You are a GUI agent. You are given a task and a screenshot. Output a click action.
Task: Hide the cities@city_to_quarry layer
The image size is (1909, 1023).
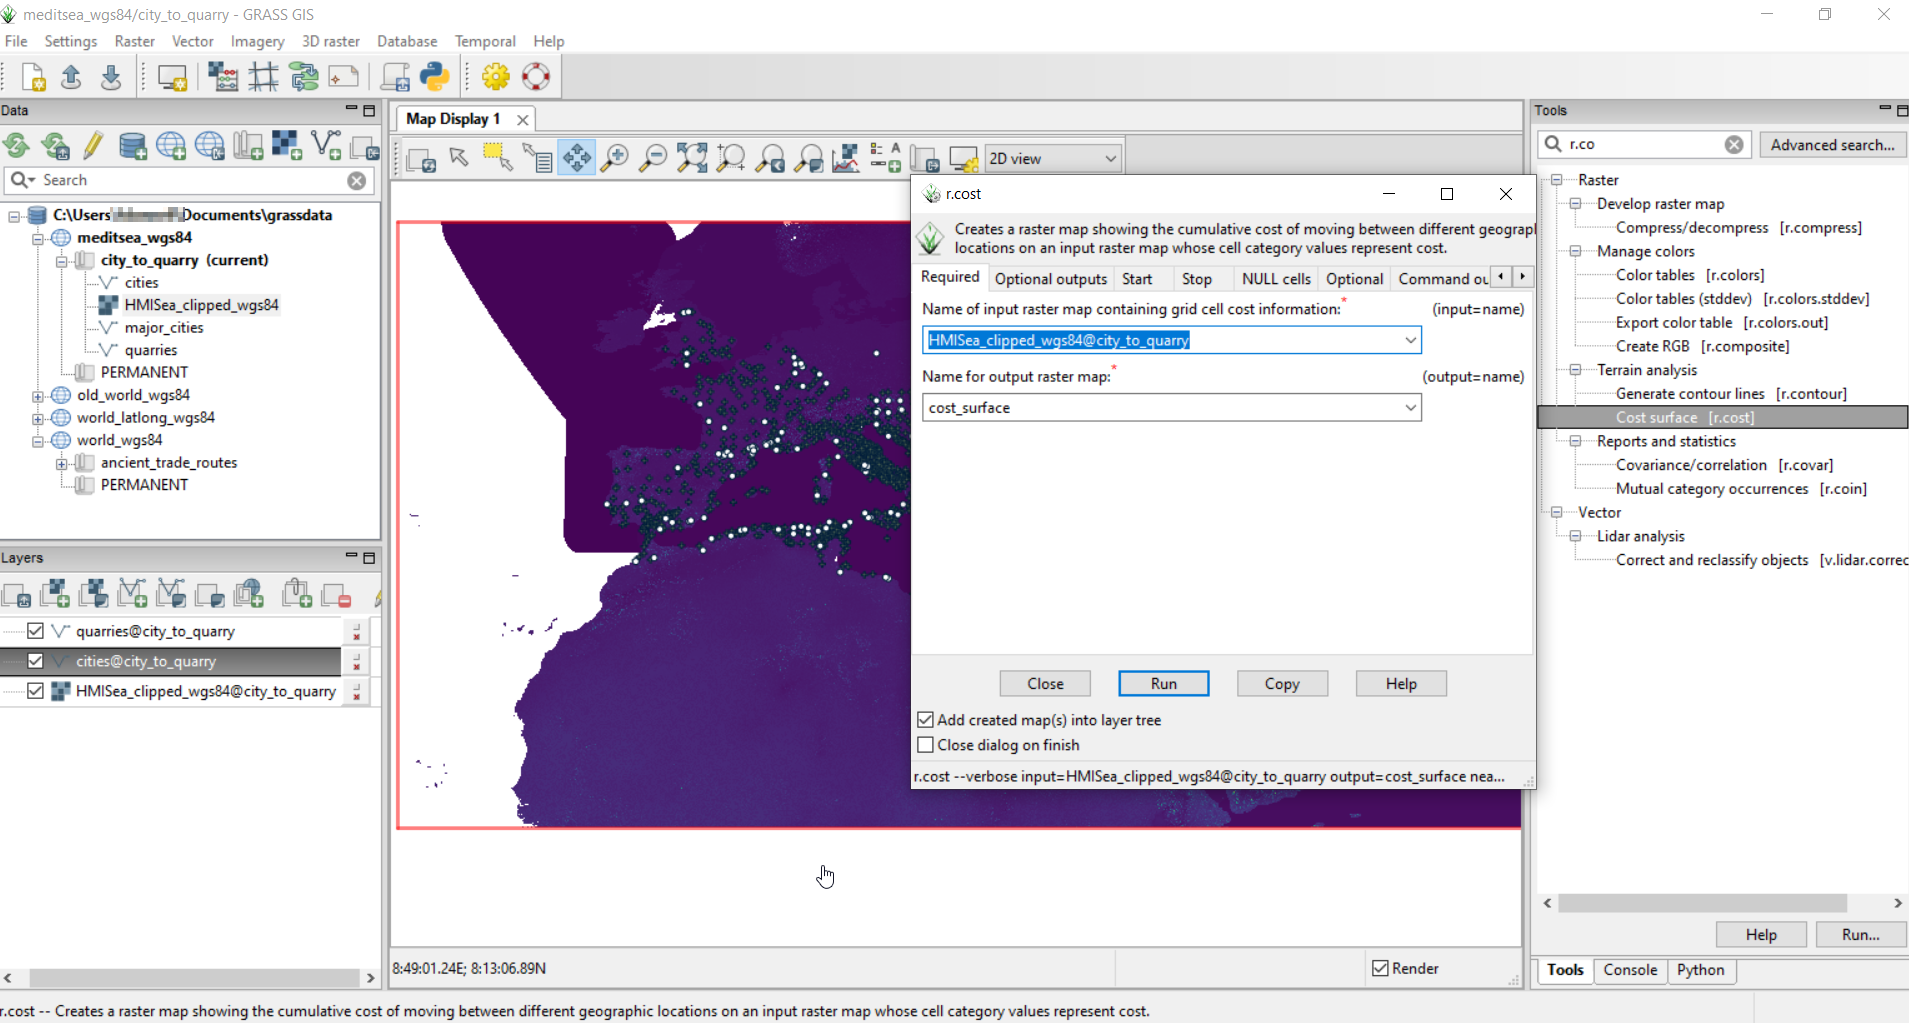pyautogui.click(x=33, y=661)
